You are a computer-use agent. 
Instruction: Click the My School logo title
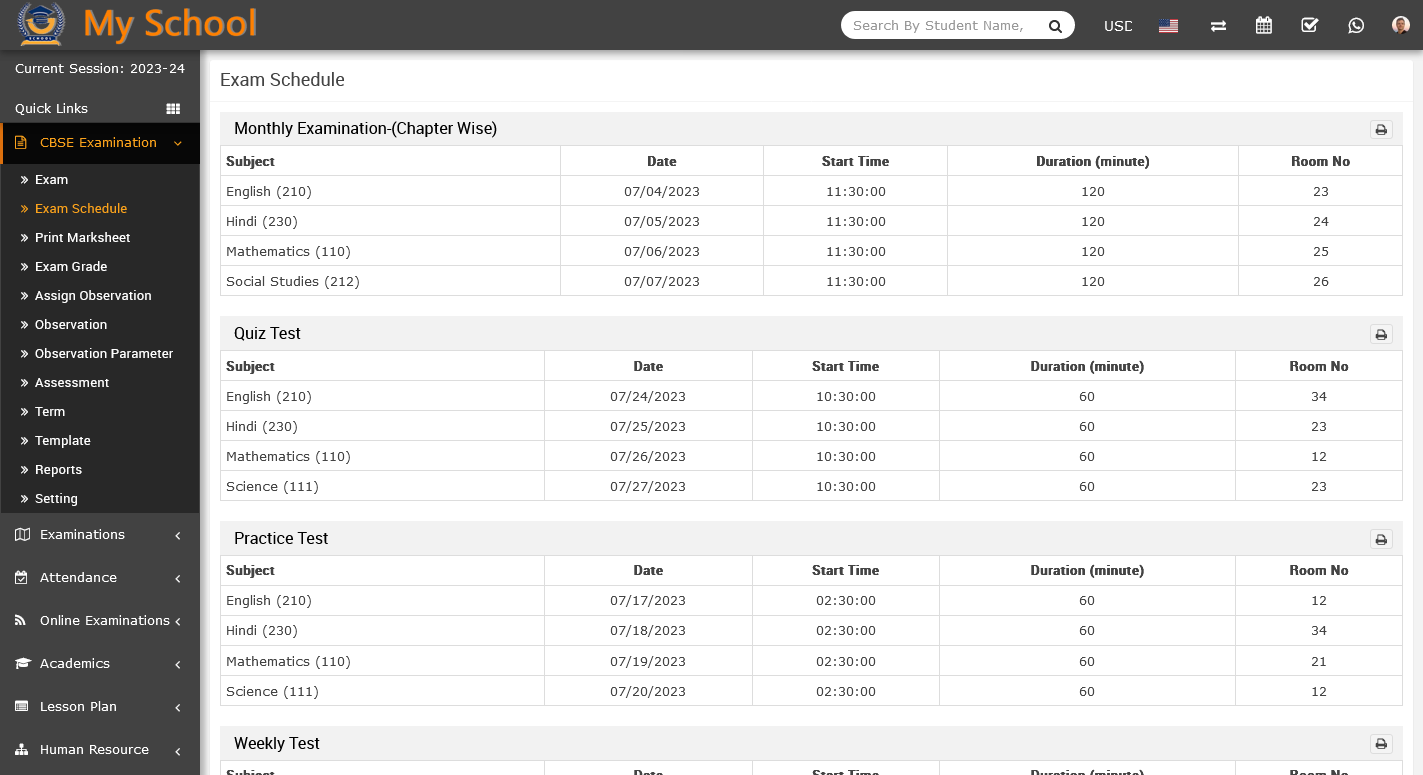coord(170,24)
